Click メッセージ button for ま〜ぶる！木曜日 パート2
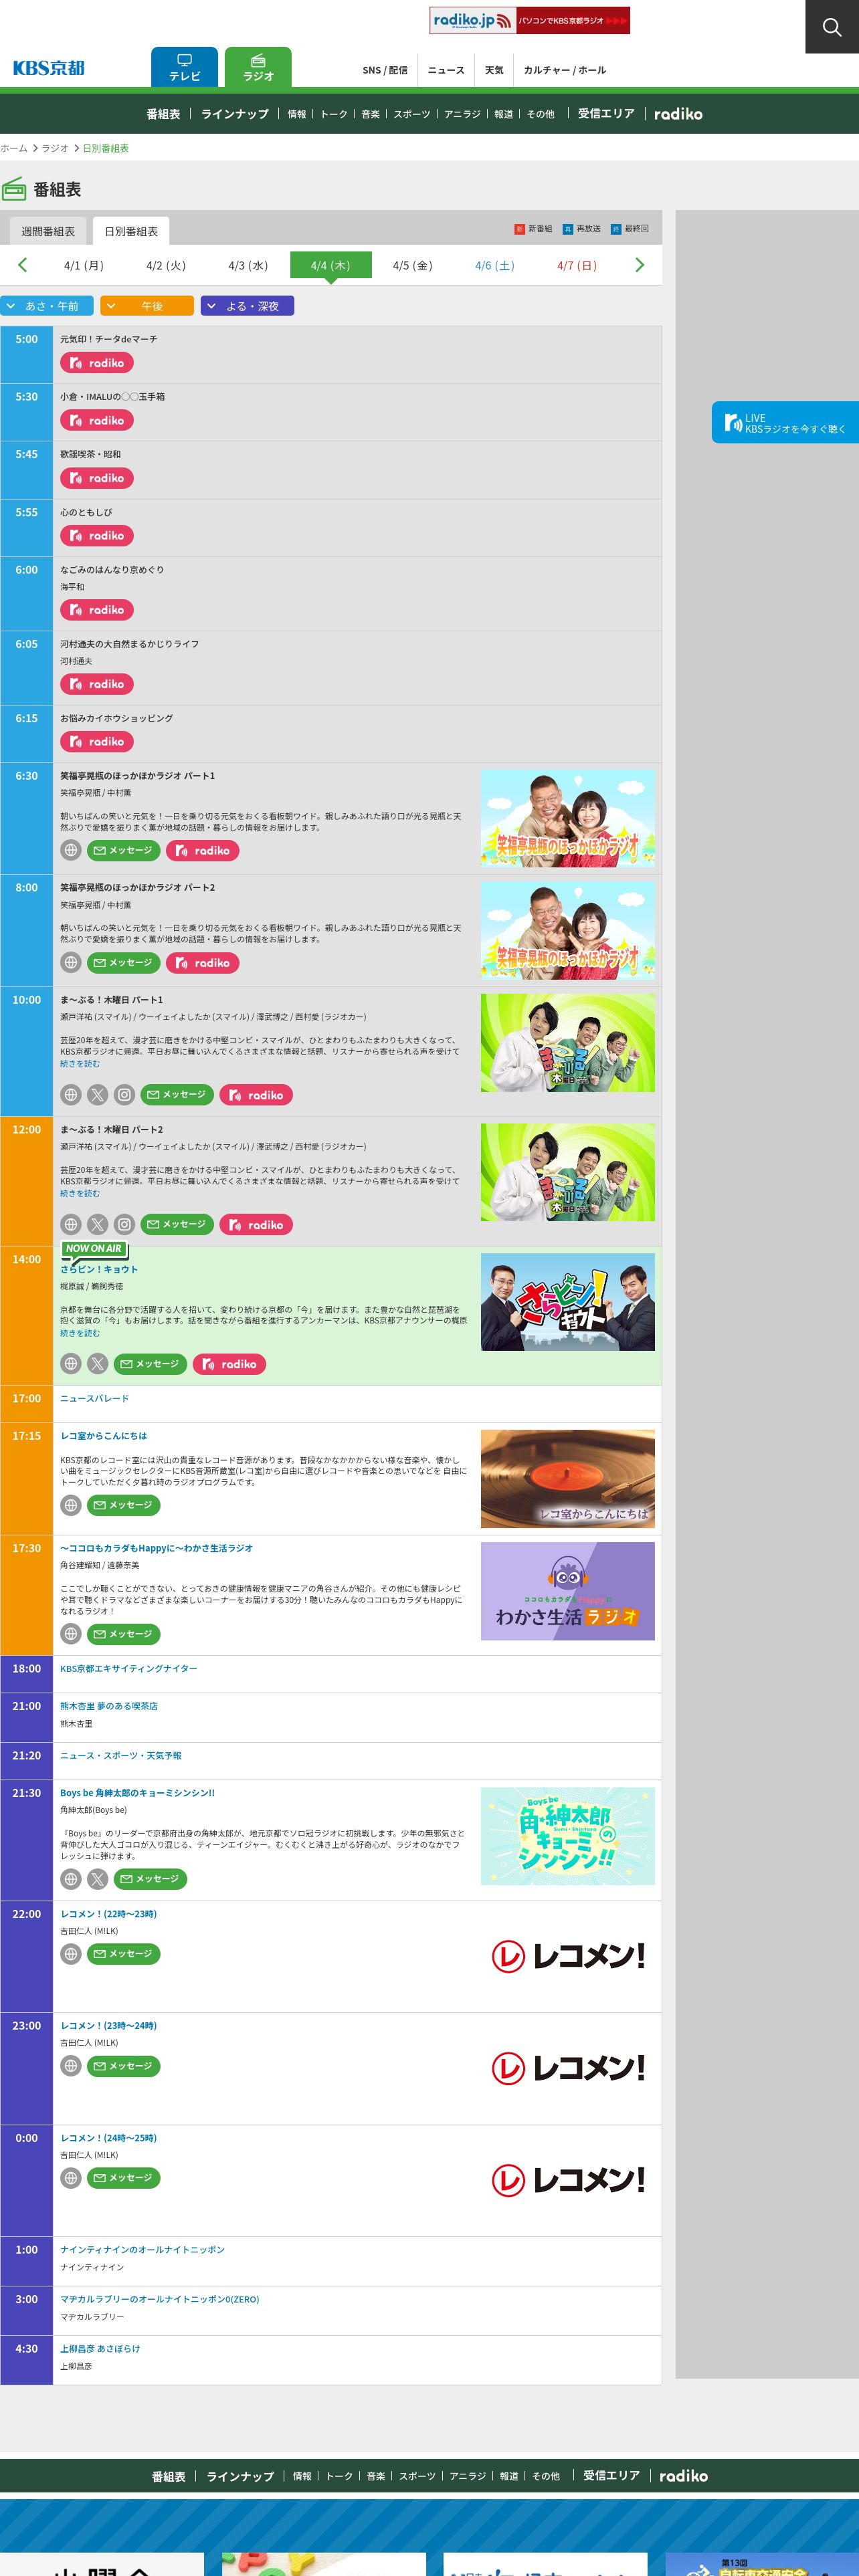Image resolution: width=859 pixels, height=2576 pixels. pyautogui.click(x=177, y=1224)
